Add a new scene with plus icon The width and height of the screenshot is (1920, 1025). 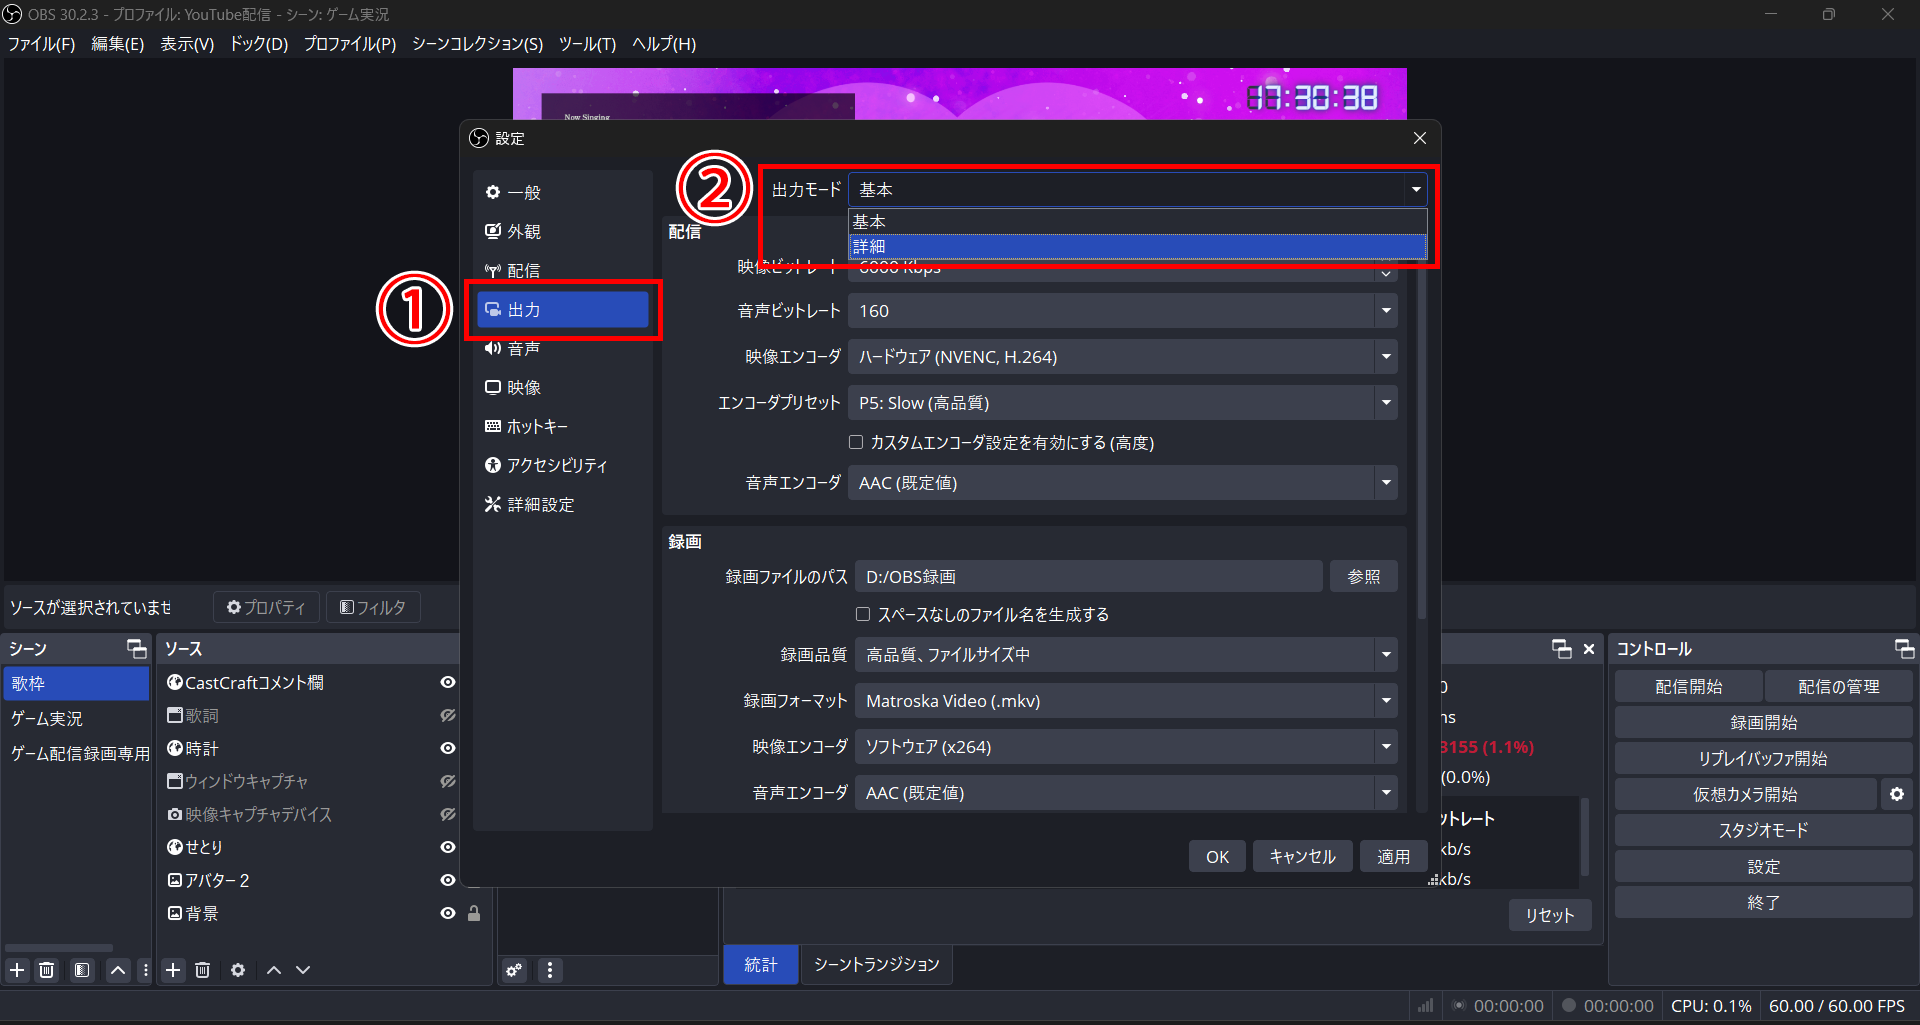(x=17, y=970)
